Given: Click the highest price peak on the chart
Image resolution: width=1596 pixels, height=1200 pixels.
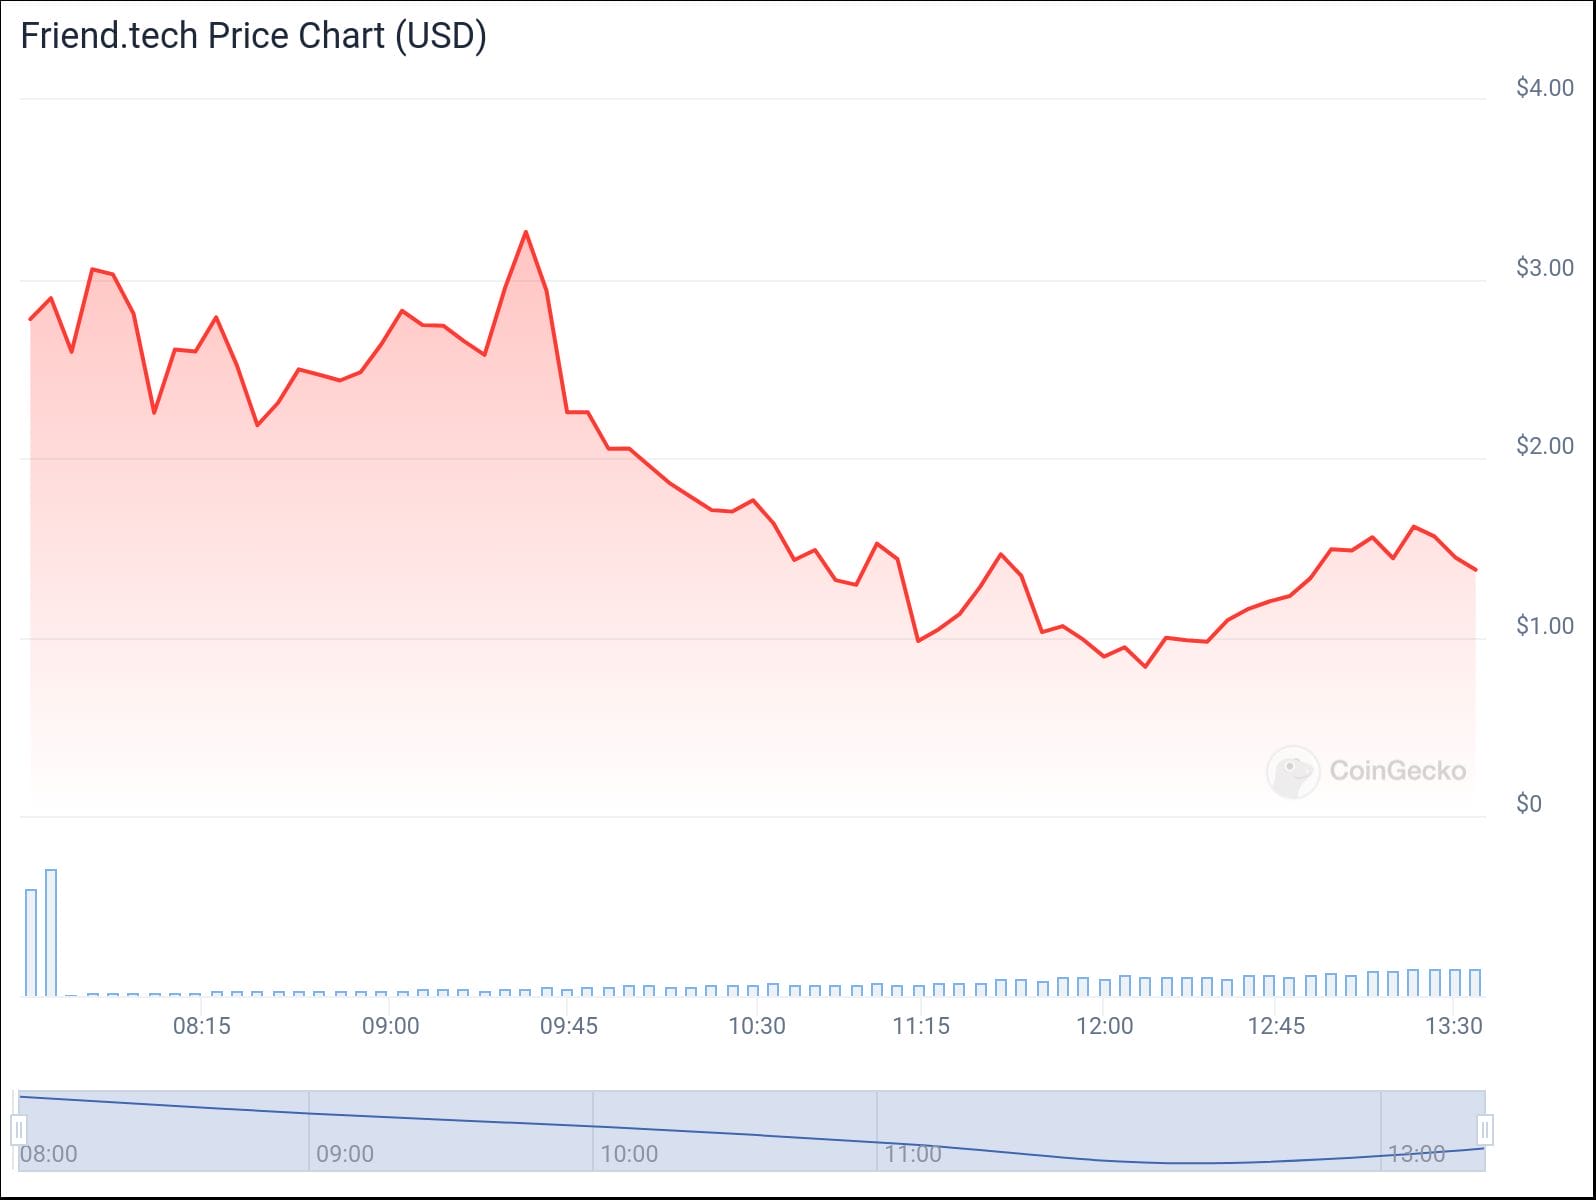Looking at the screenshot, I should tap(526, 233).
